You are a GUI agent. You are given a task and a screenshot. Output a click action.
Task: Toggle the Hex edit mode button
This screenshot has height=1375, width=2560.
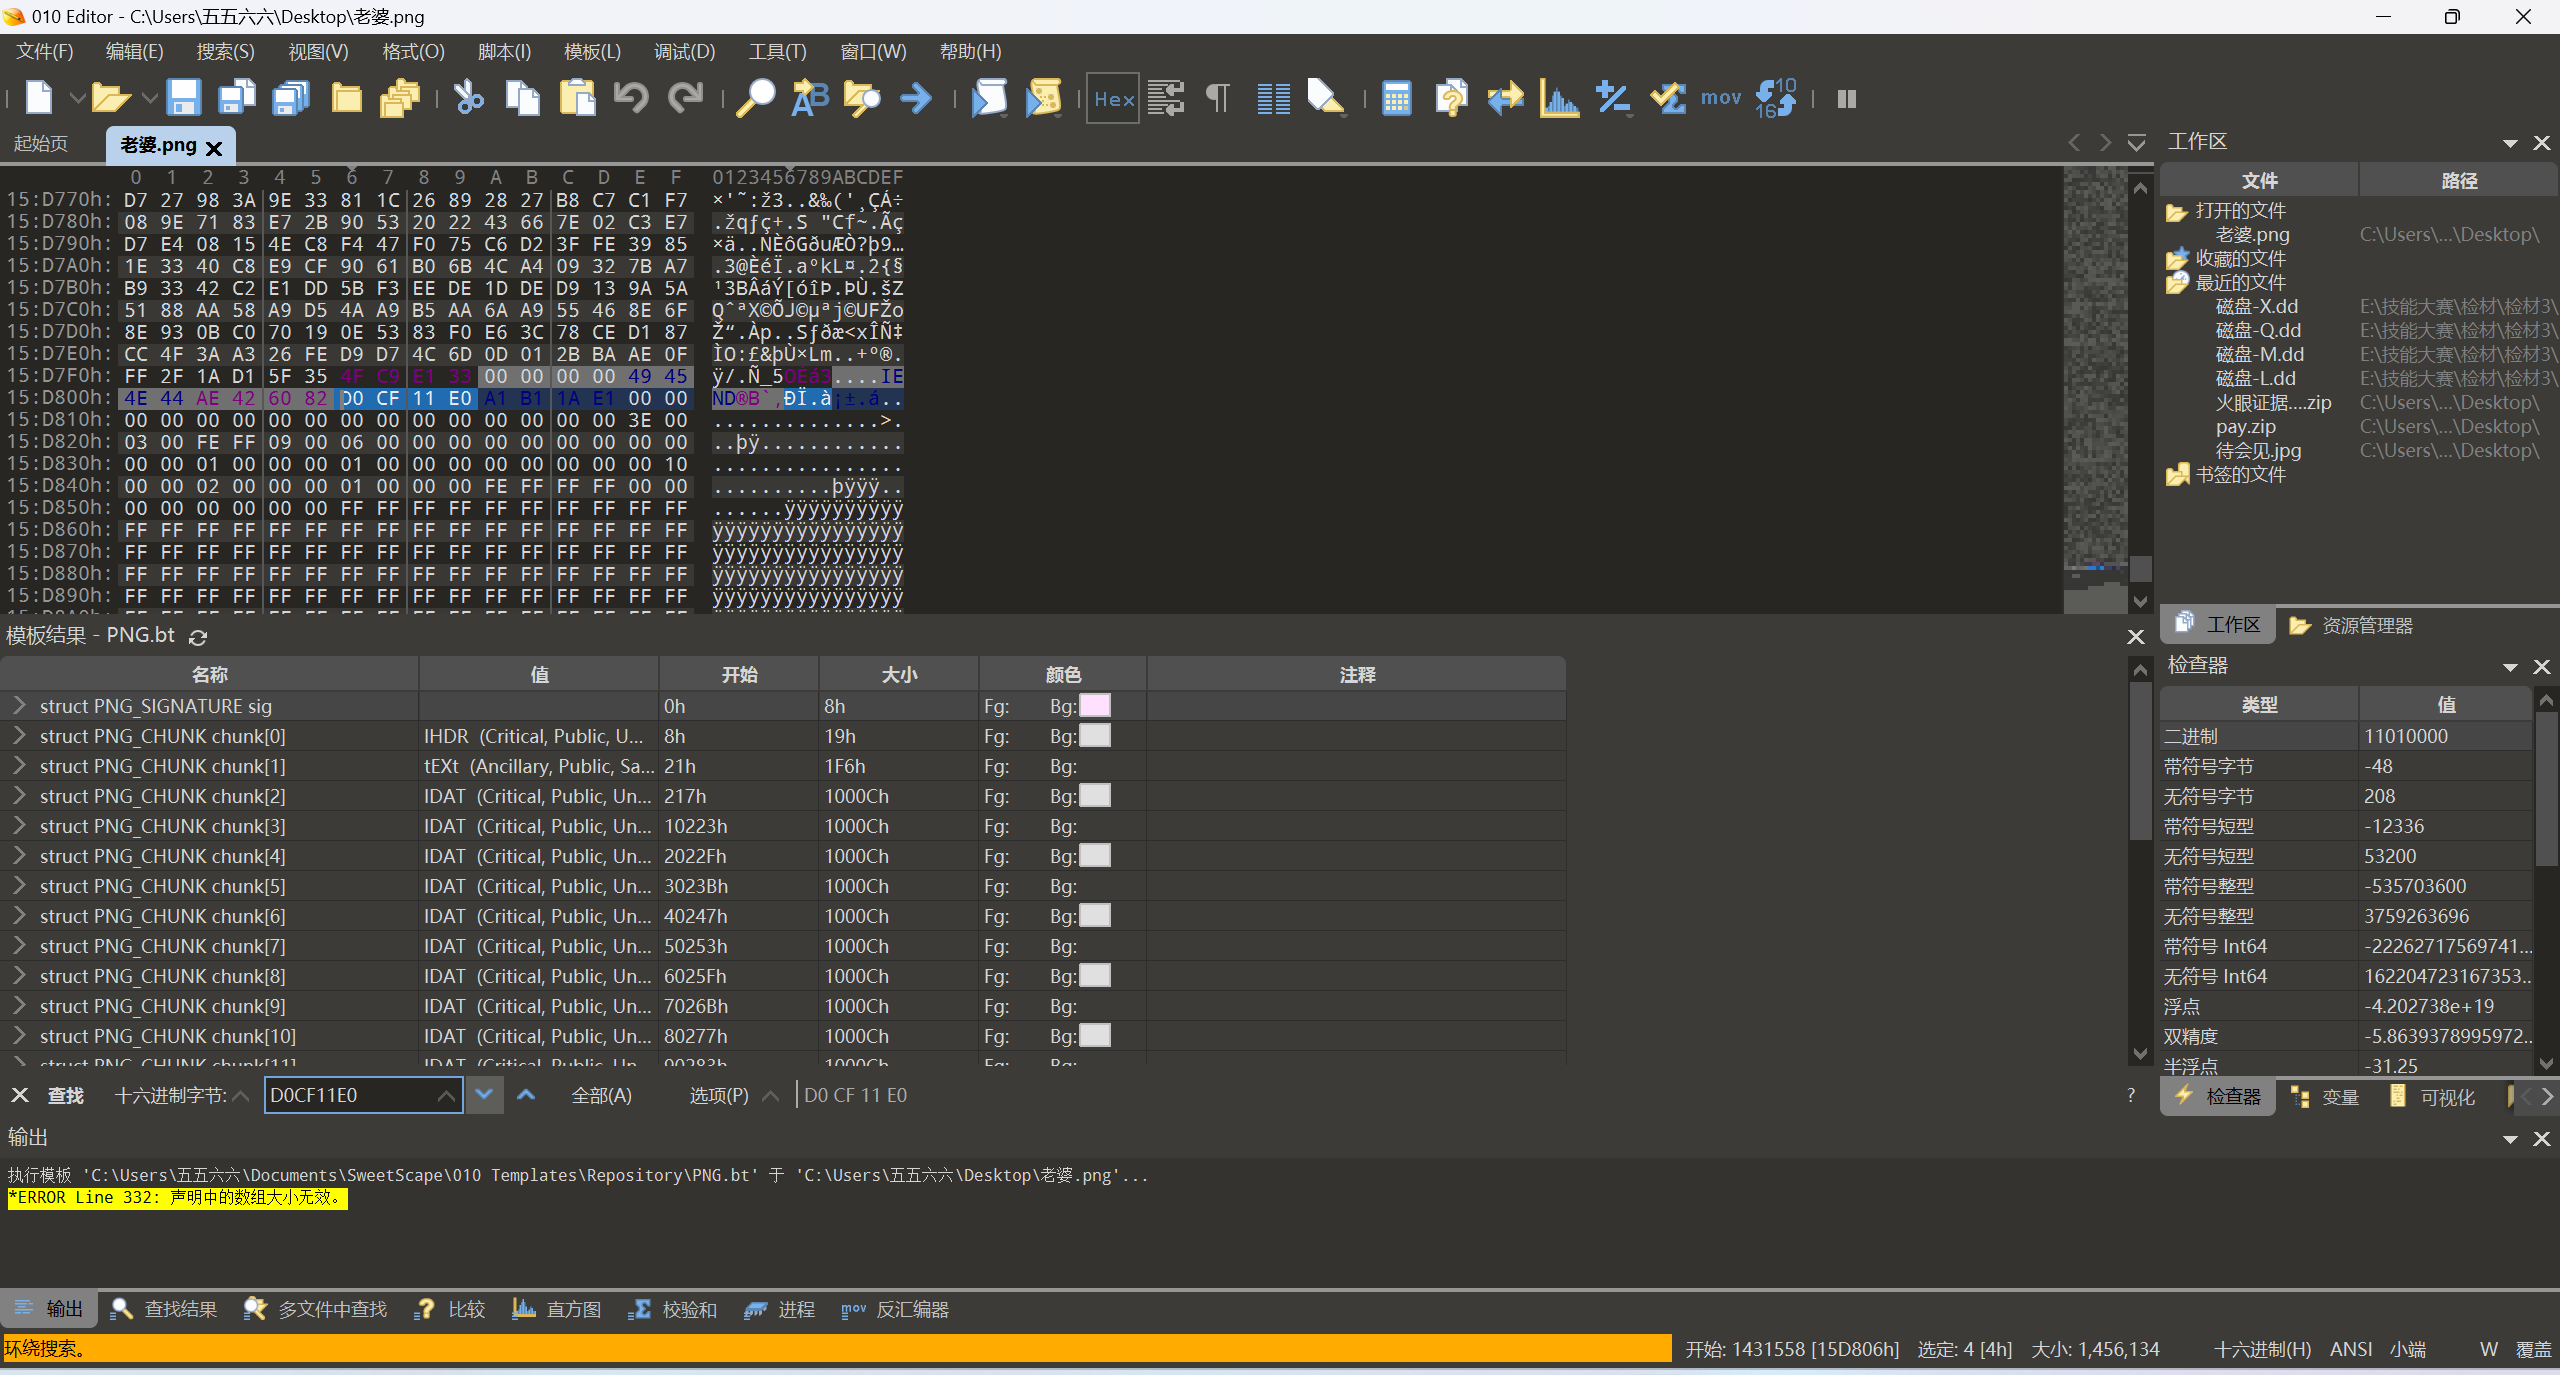click(1113, 98)
